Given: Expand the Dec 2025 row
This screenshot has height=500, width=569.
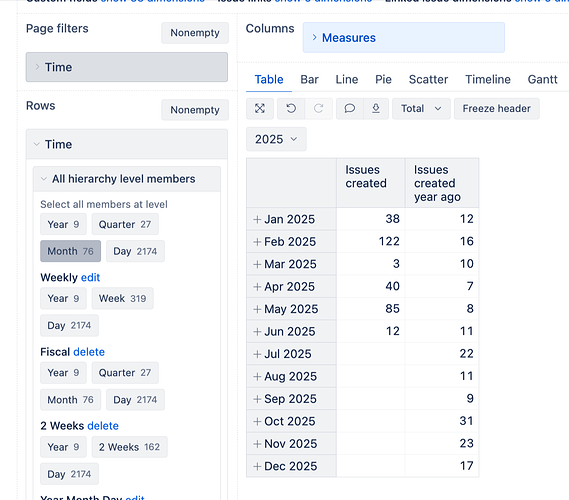Looking at the screenshot, I should [257, 467].
